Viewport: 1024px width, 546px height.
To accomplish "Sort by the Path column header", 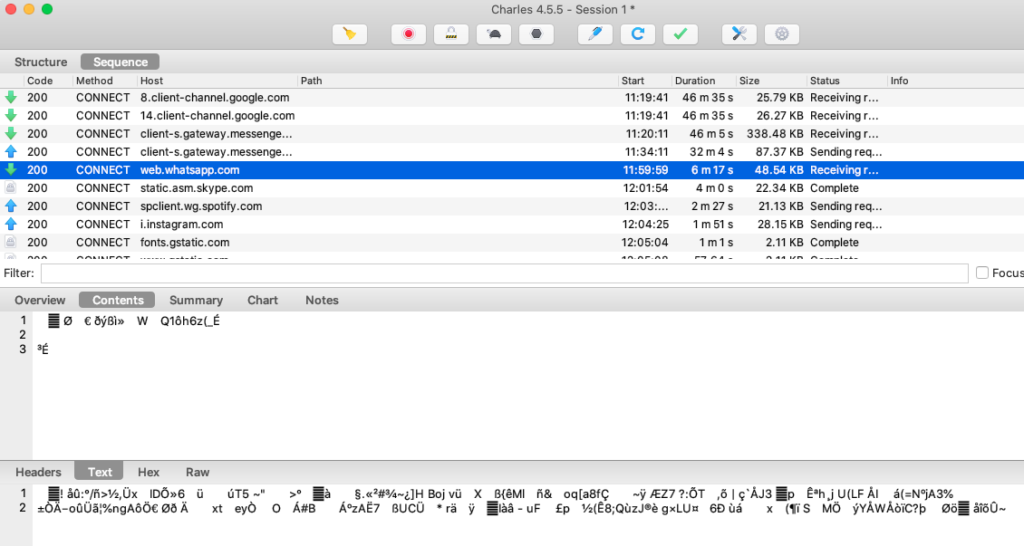I will [x=312, y=81].
